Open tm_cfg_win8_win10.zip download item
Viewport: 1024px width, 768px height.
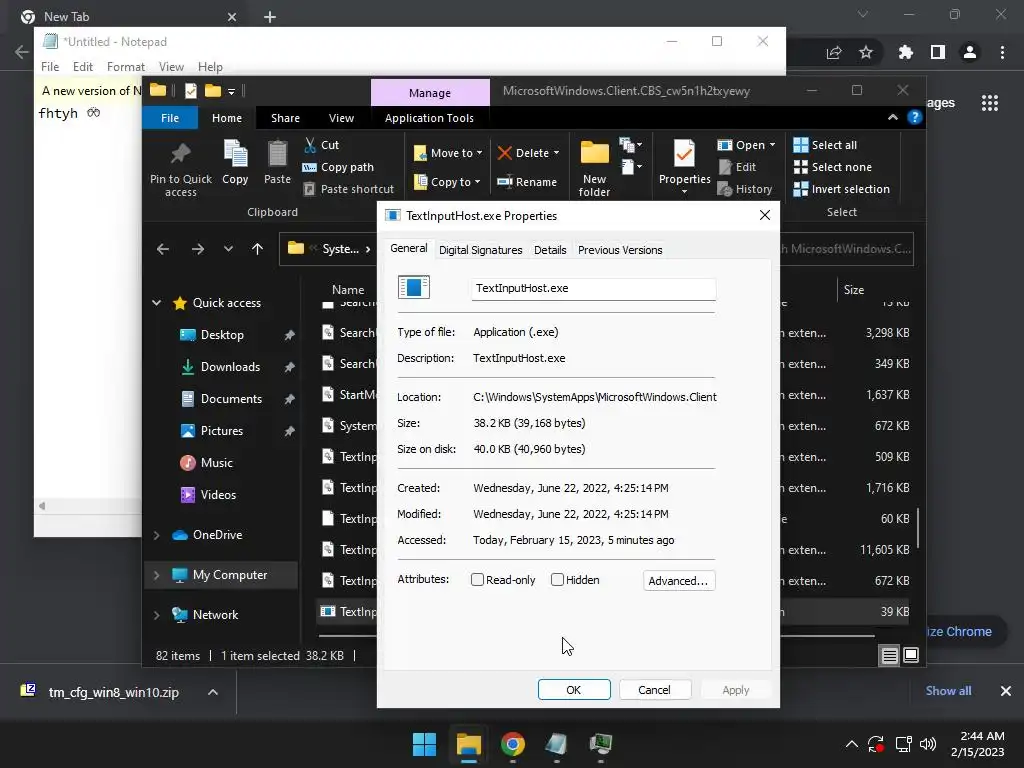tap(114, 692)
